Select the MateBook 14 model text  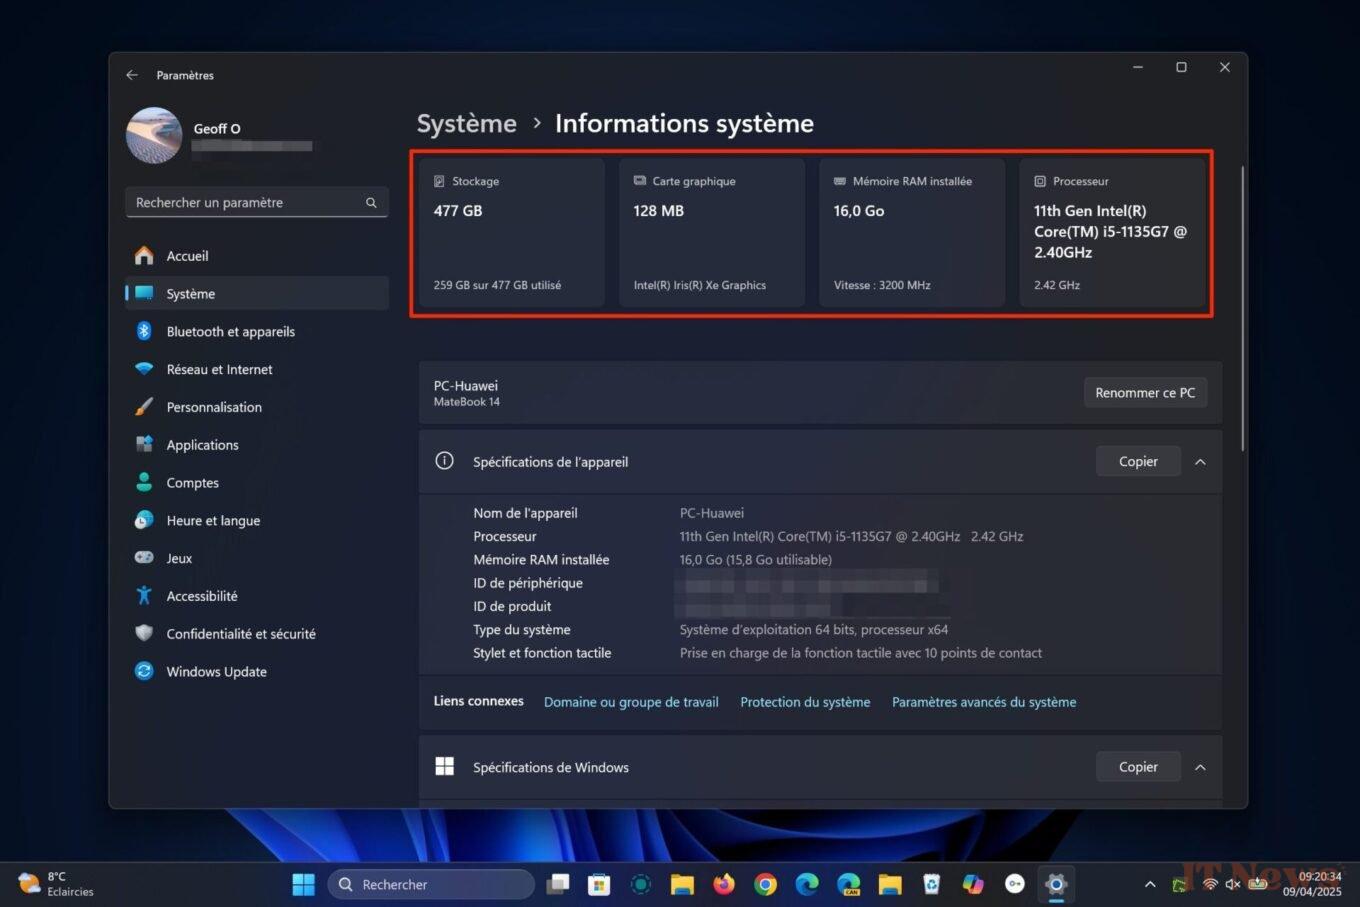pyautogui.click(x=467, y=402)
